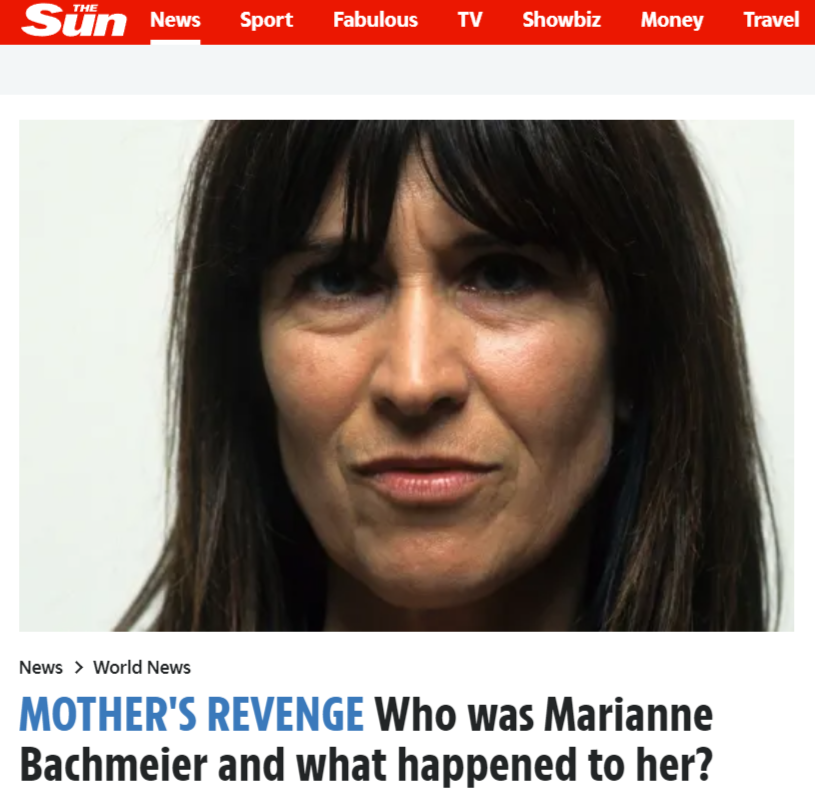Click the white underline beneath News tab
This screenshot has height=805, width=815.
click(175, 42)
